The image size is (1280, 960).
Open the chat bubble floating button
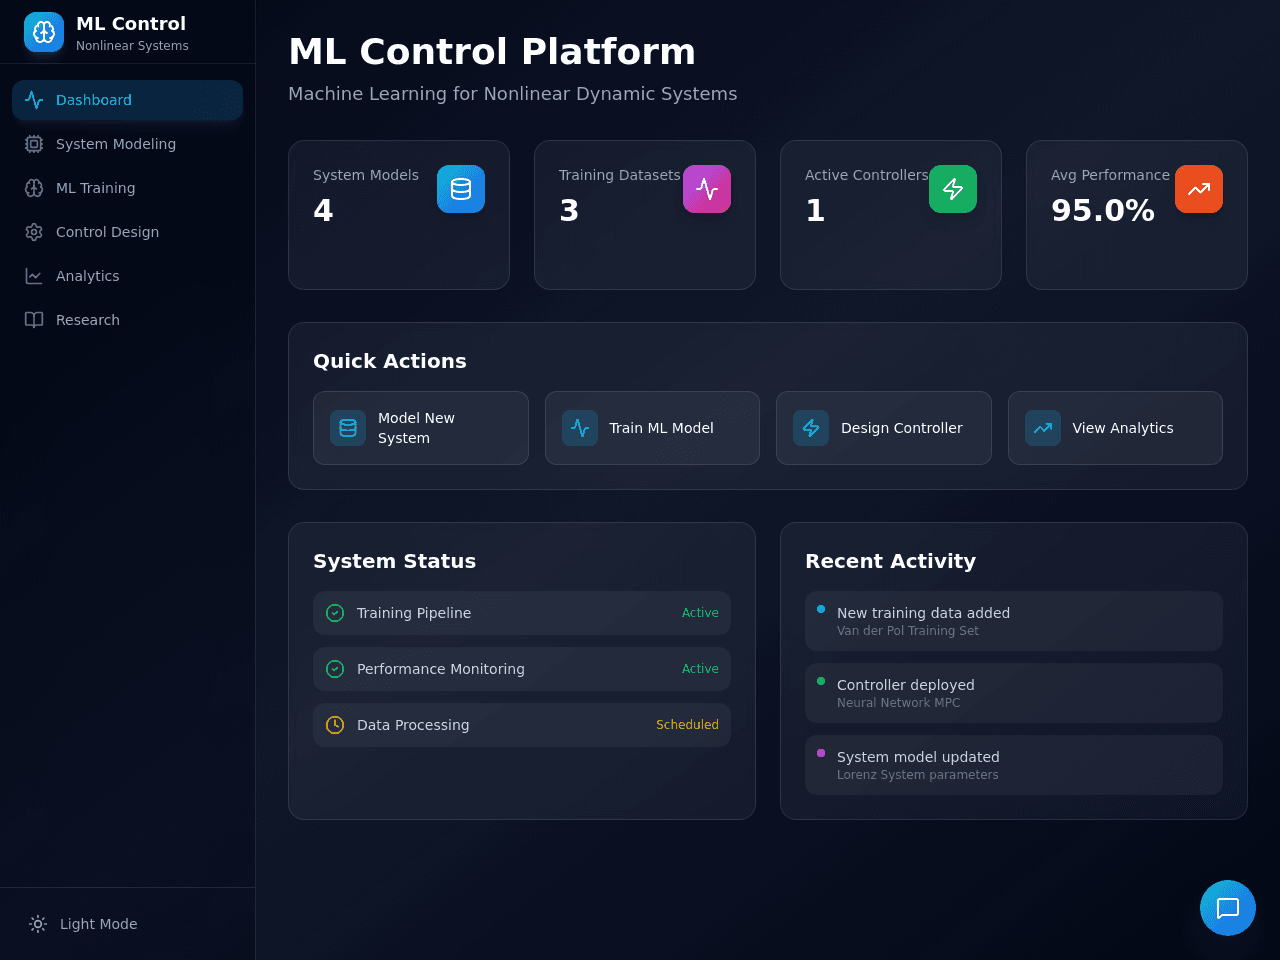tap(1228, 908)
